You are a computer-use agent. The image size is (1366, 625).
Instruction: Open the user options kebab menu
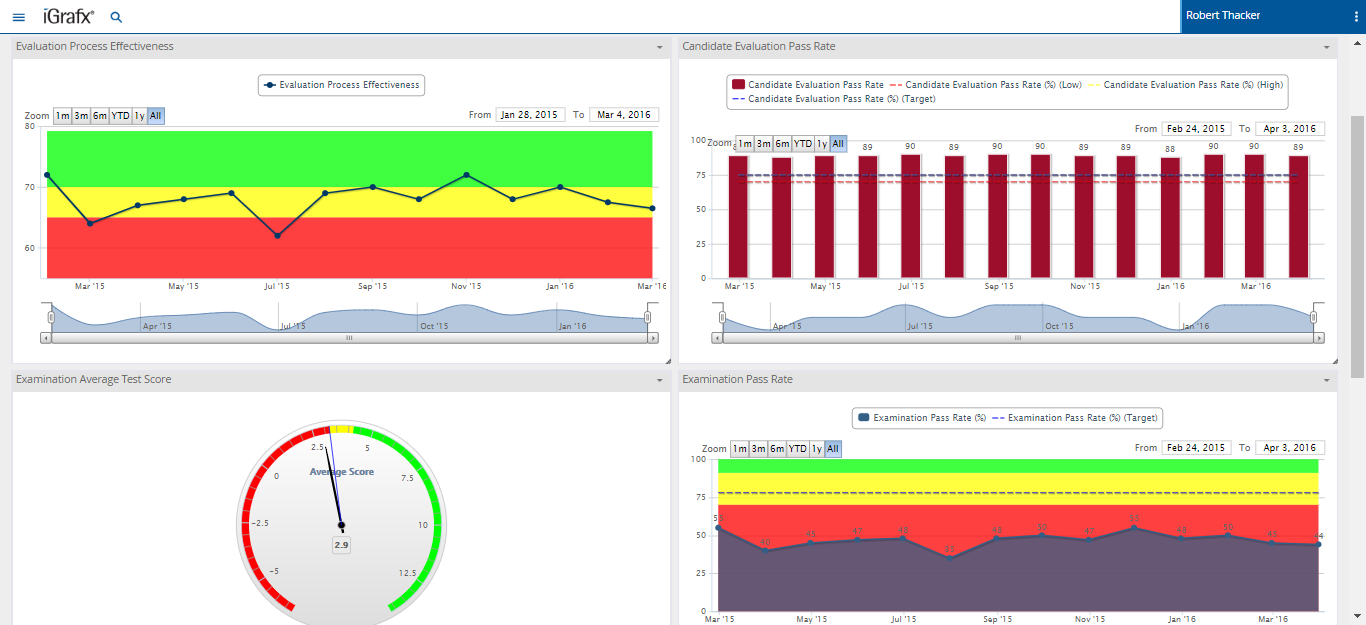click(x=1355, y=16)
